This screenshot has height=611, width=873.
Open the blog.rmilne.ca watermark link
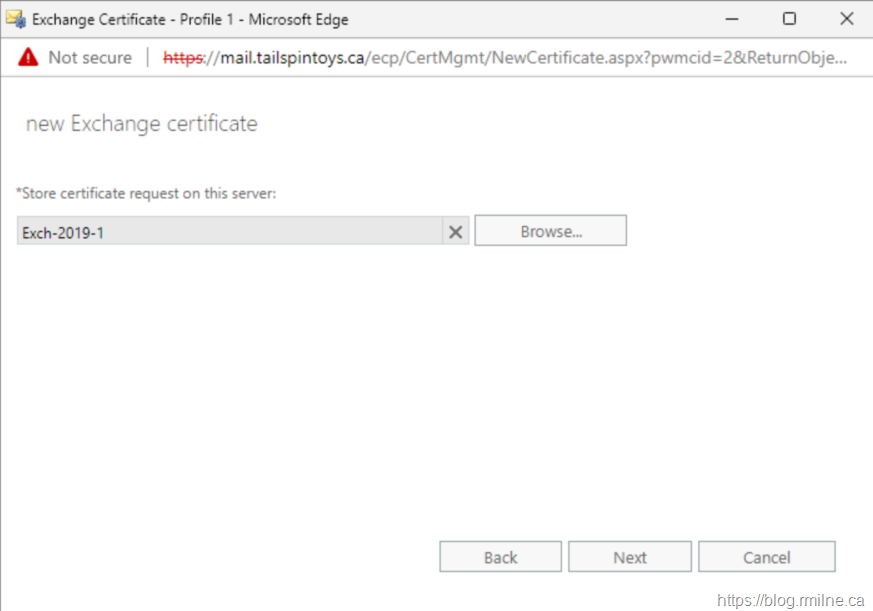790,600
